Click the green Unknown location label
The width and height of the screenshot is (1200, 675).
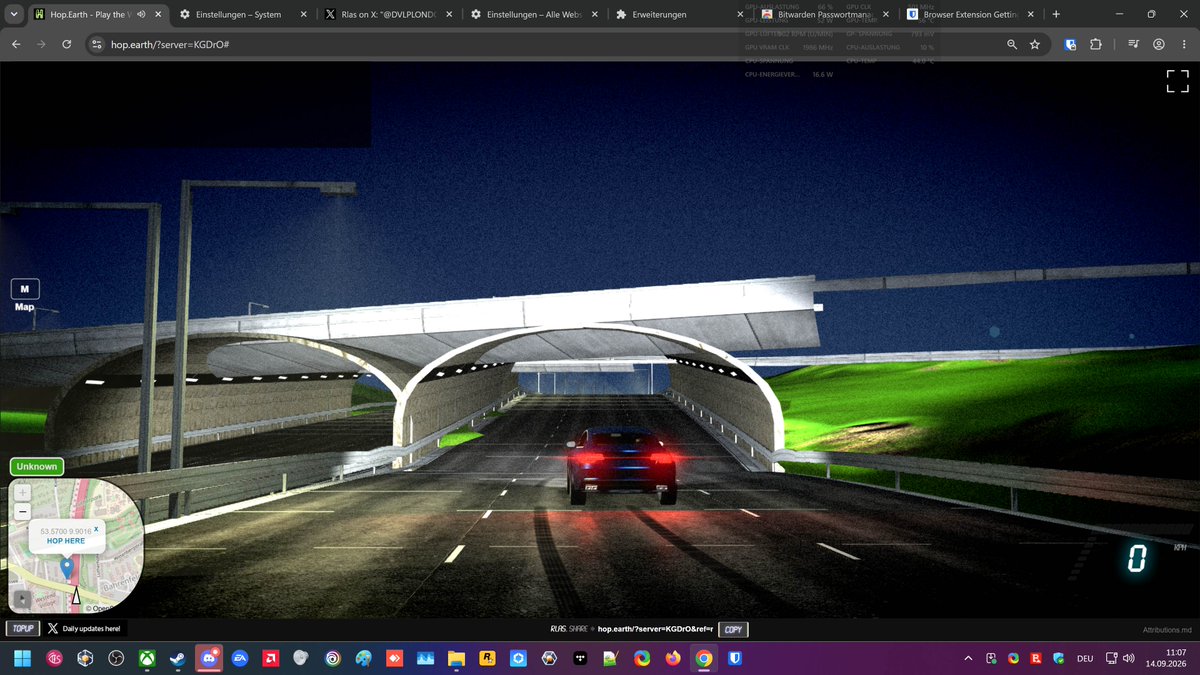pyautogui.click(x=37, y=466)
